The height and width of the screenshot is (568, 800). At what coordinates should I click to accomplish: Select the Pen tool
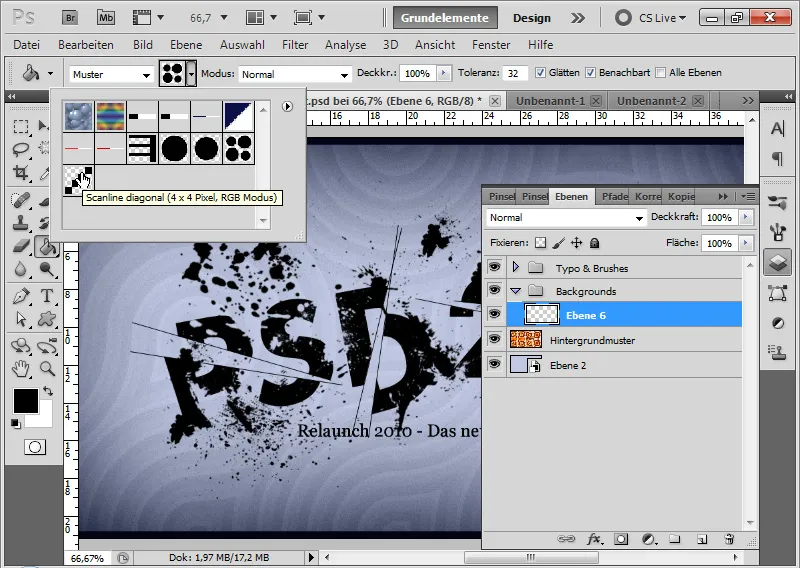[x=21, y=295]
